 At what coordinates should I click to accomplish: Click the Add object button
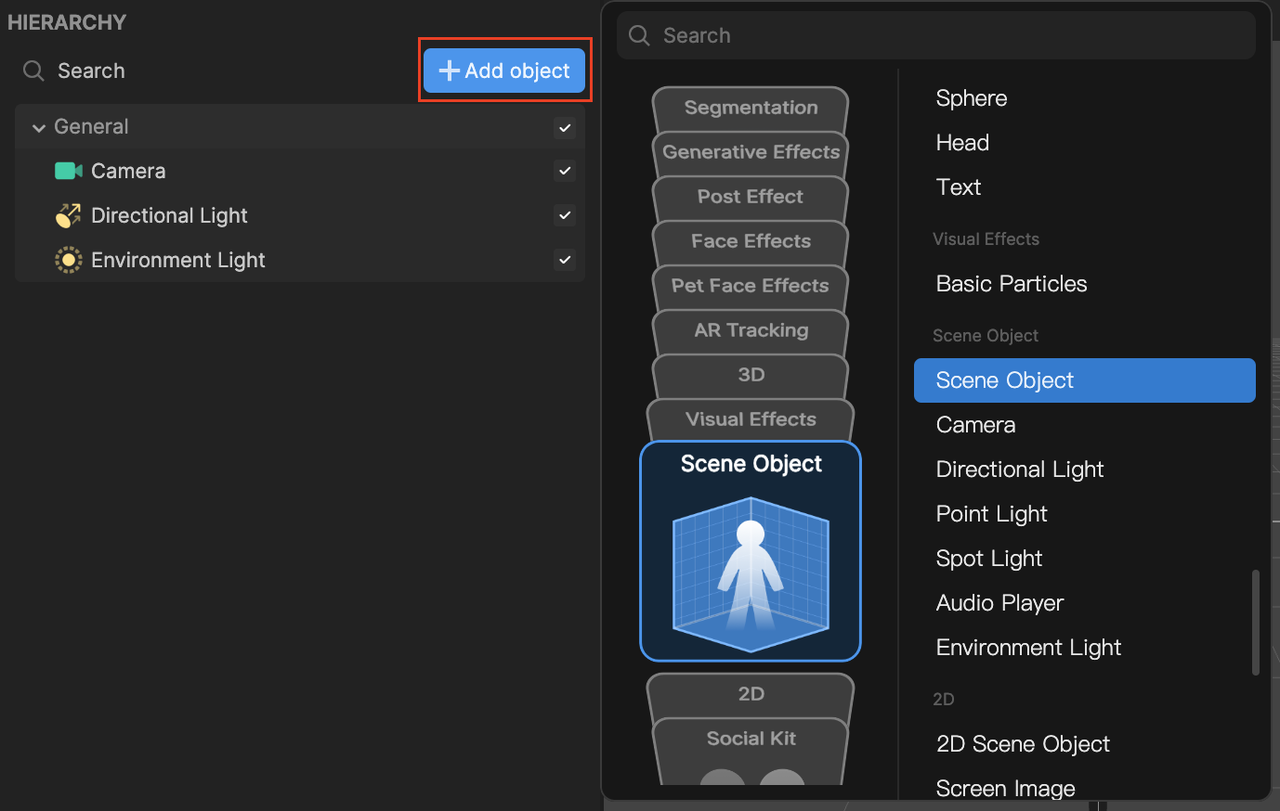pos(504,70)
